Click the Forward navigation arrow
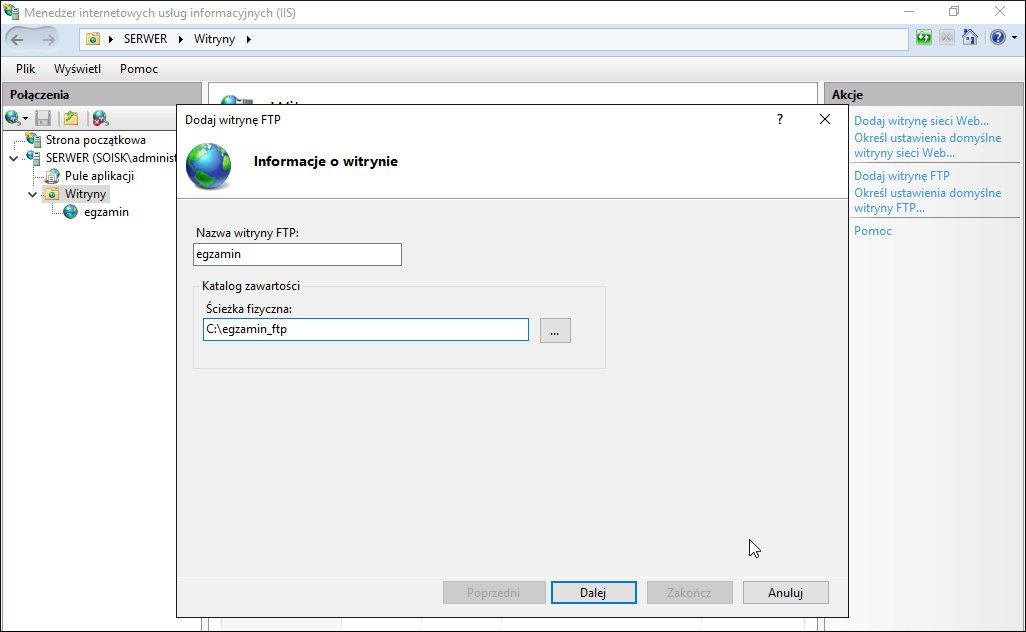This screenshot has width=1026, height=632. coord(48,39)
